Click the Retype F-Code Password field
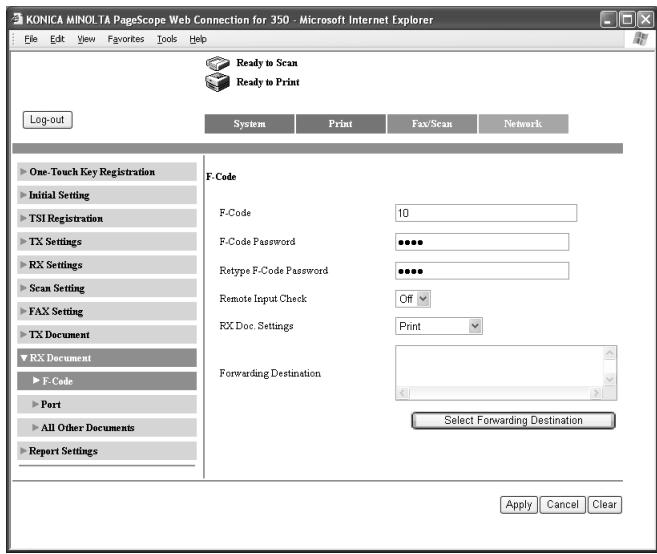The width and height of the screenshot is (657, 554). 482,271
